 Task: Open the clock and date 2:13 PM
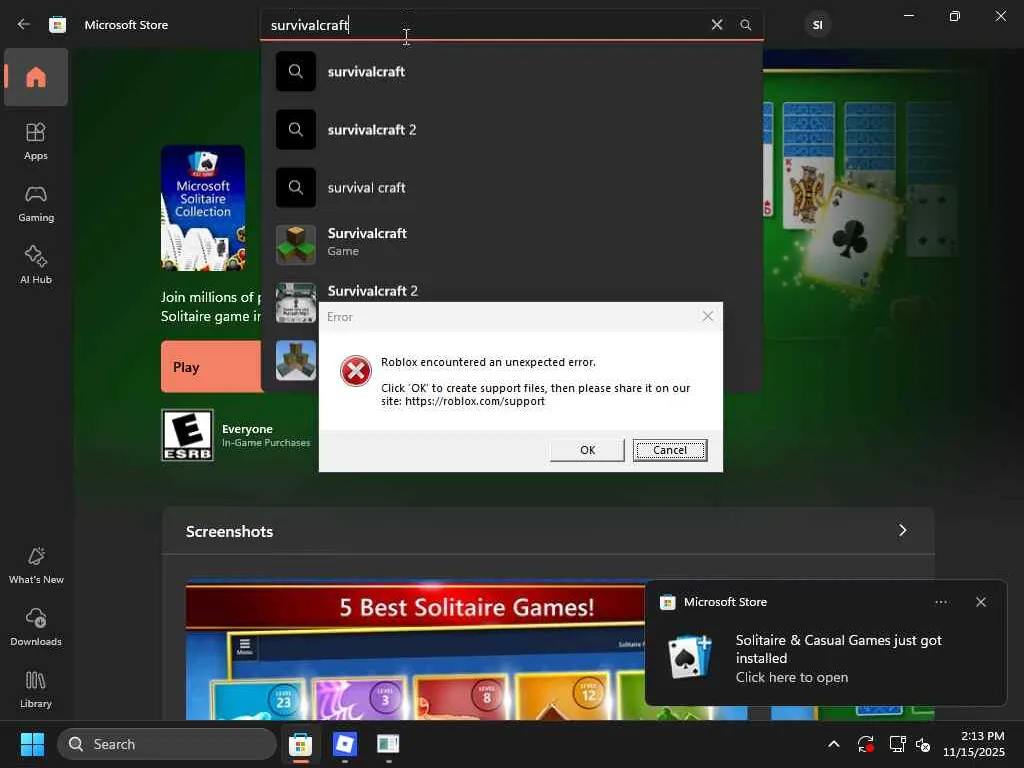pos(974,744)
